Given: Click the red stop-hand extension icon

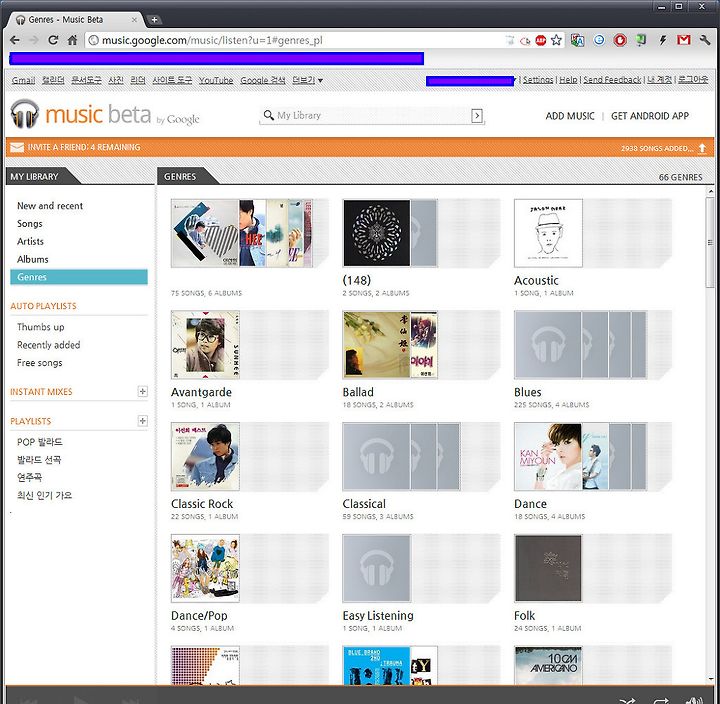Looking at the screenshot, I should (x=620, y=40).
